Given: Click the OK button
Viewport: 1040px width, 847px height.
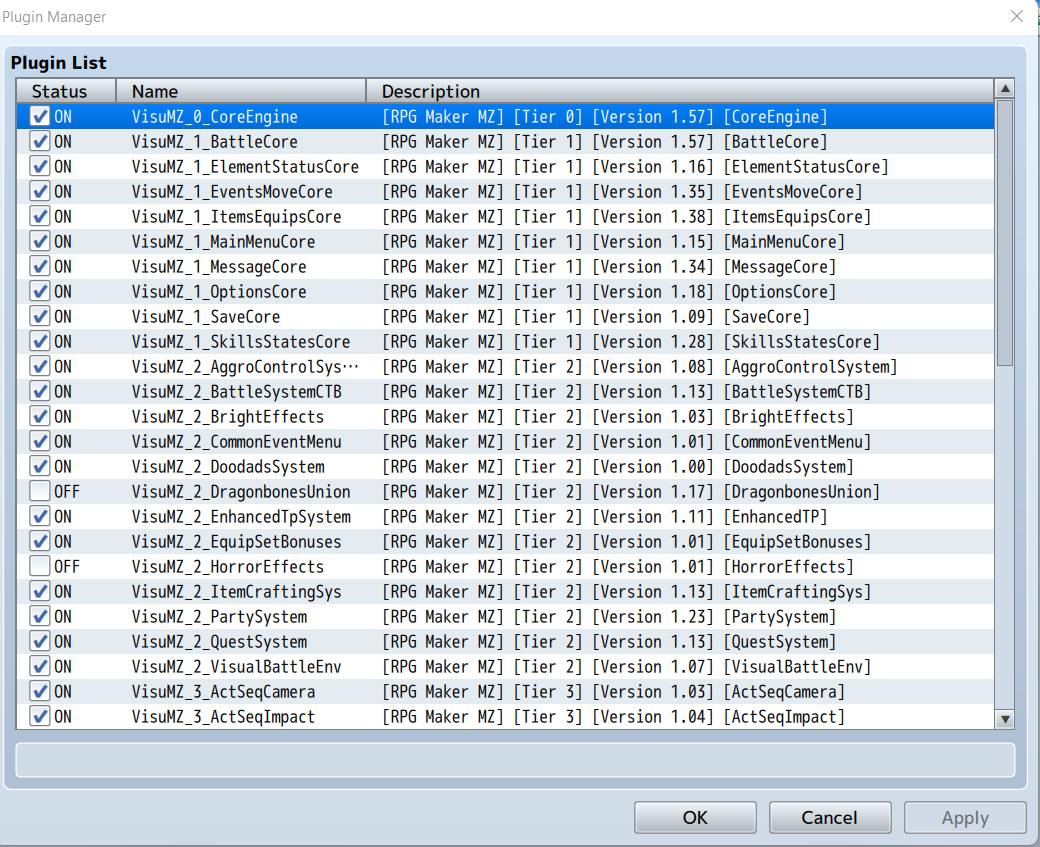Looking at the screenshot, I should point(695,817).
